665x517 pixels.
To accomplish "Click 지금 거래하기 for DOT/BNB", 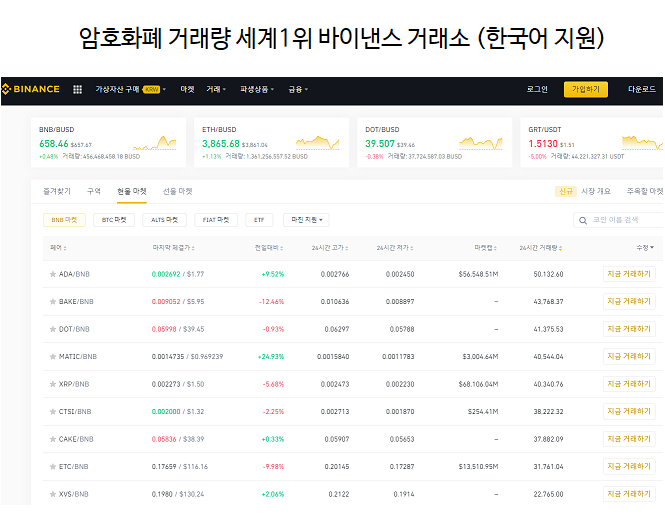I will pos(629,329).
